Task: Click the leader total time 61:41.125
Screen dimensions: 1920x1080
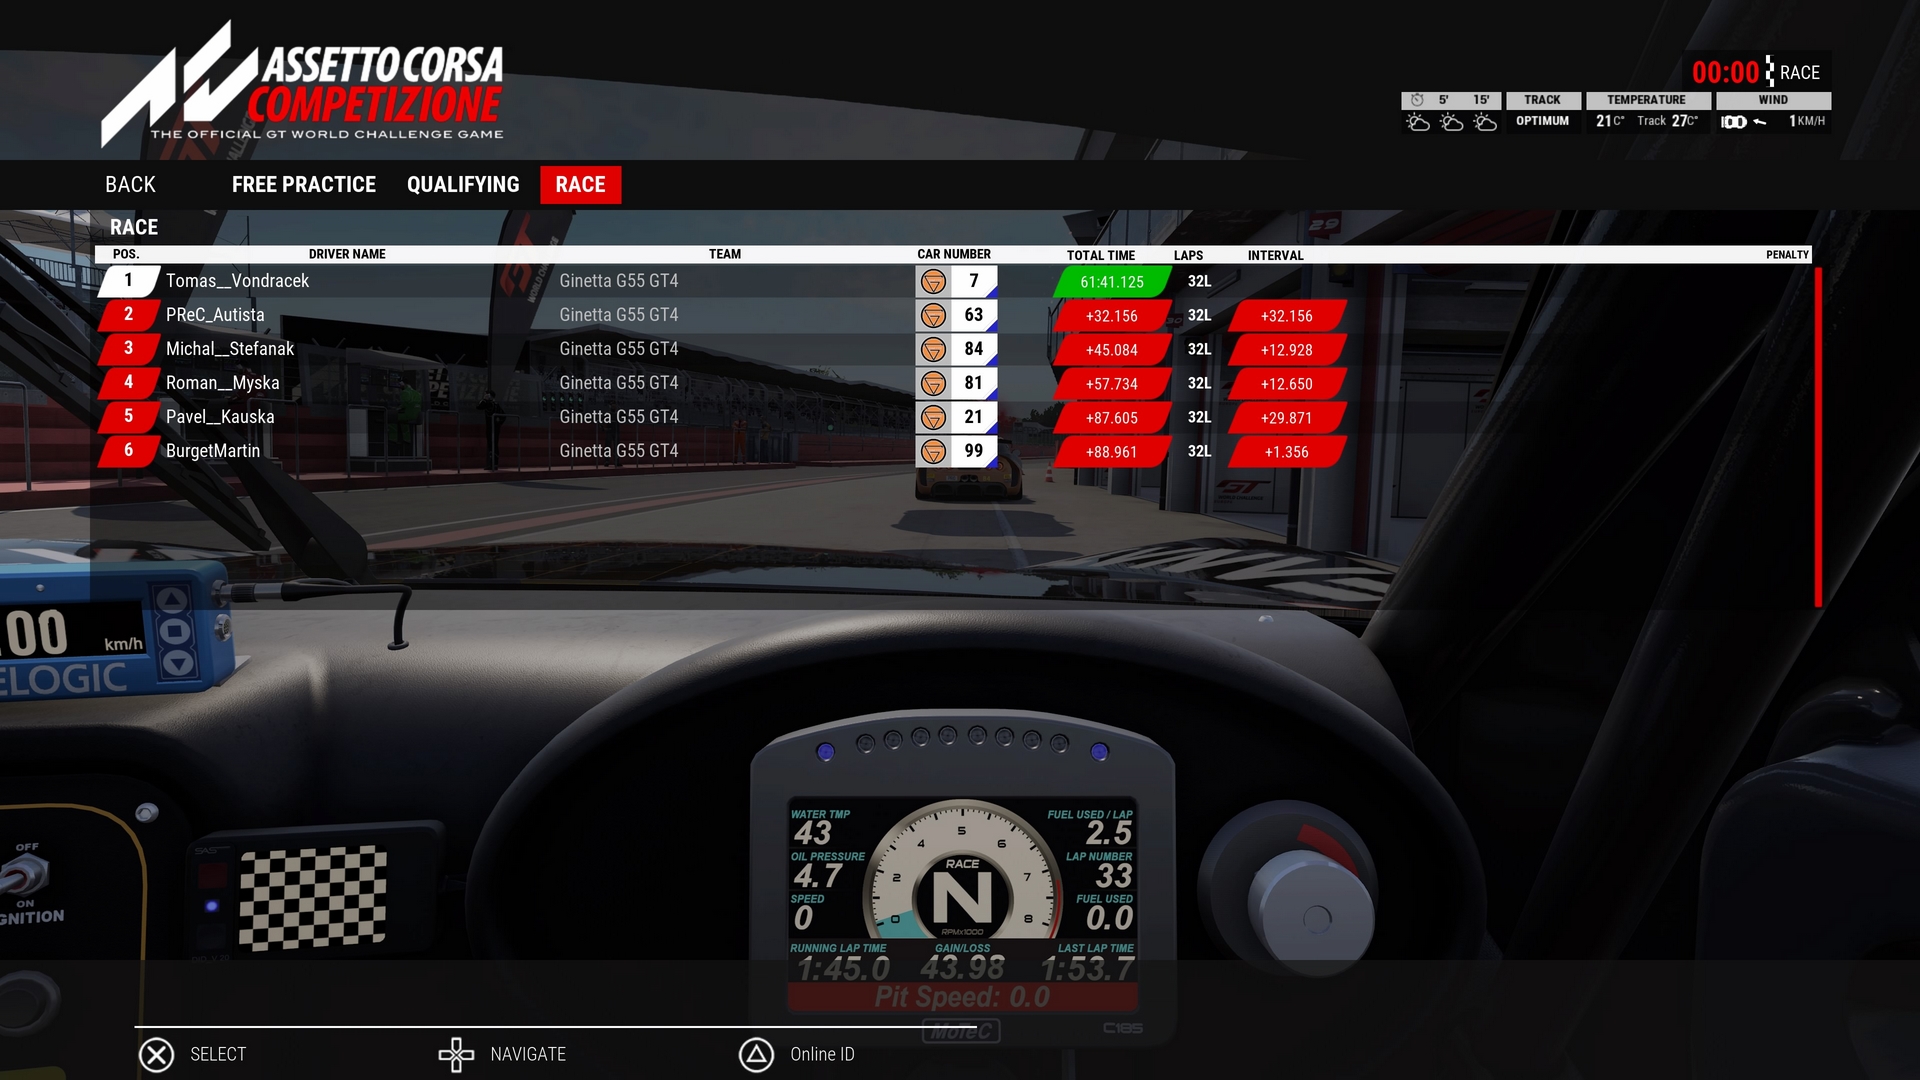Action: [x=1112, y=283]
